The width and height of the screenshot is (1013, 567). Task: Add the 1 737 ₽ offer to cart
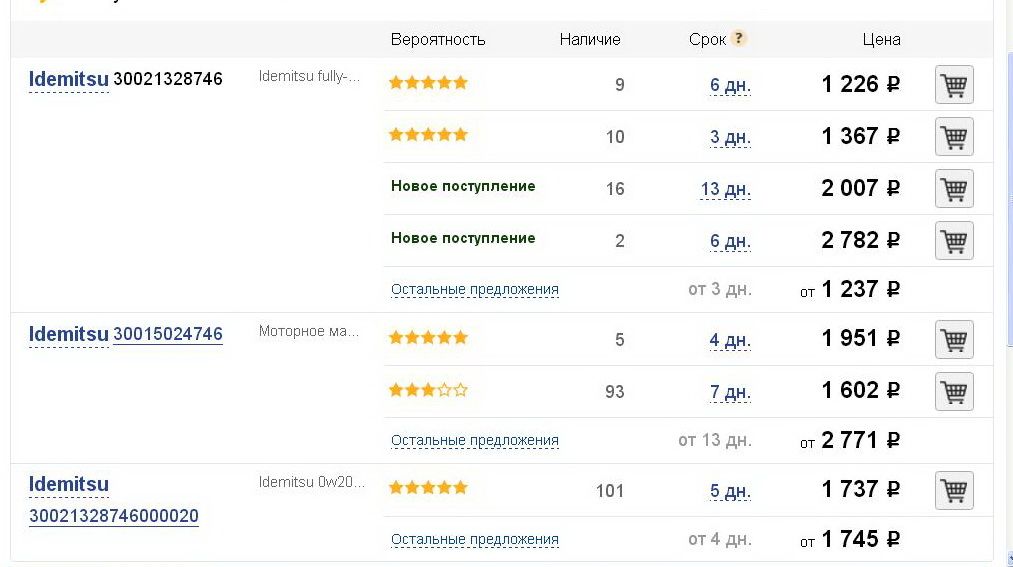coord(954,490)
